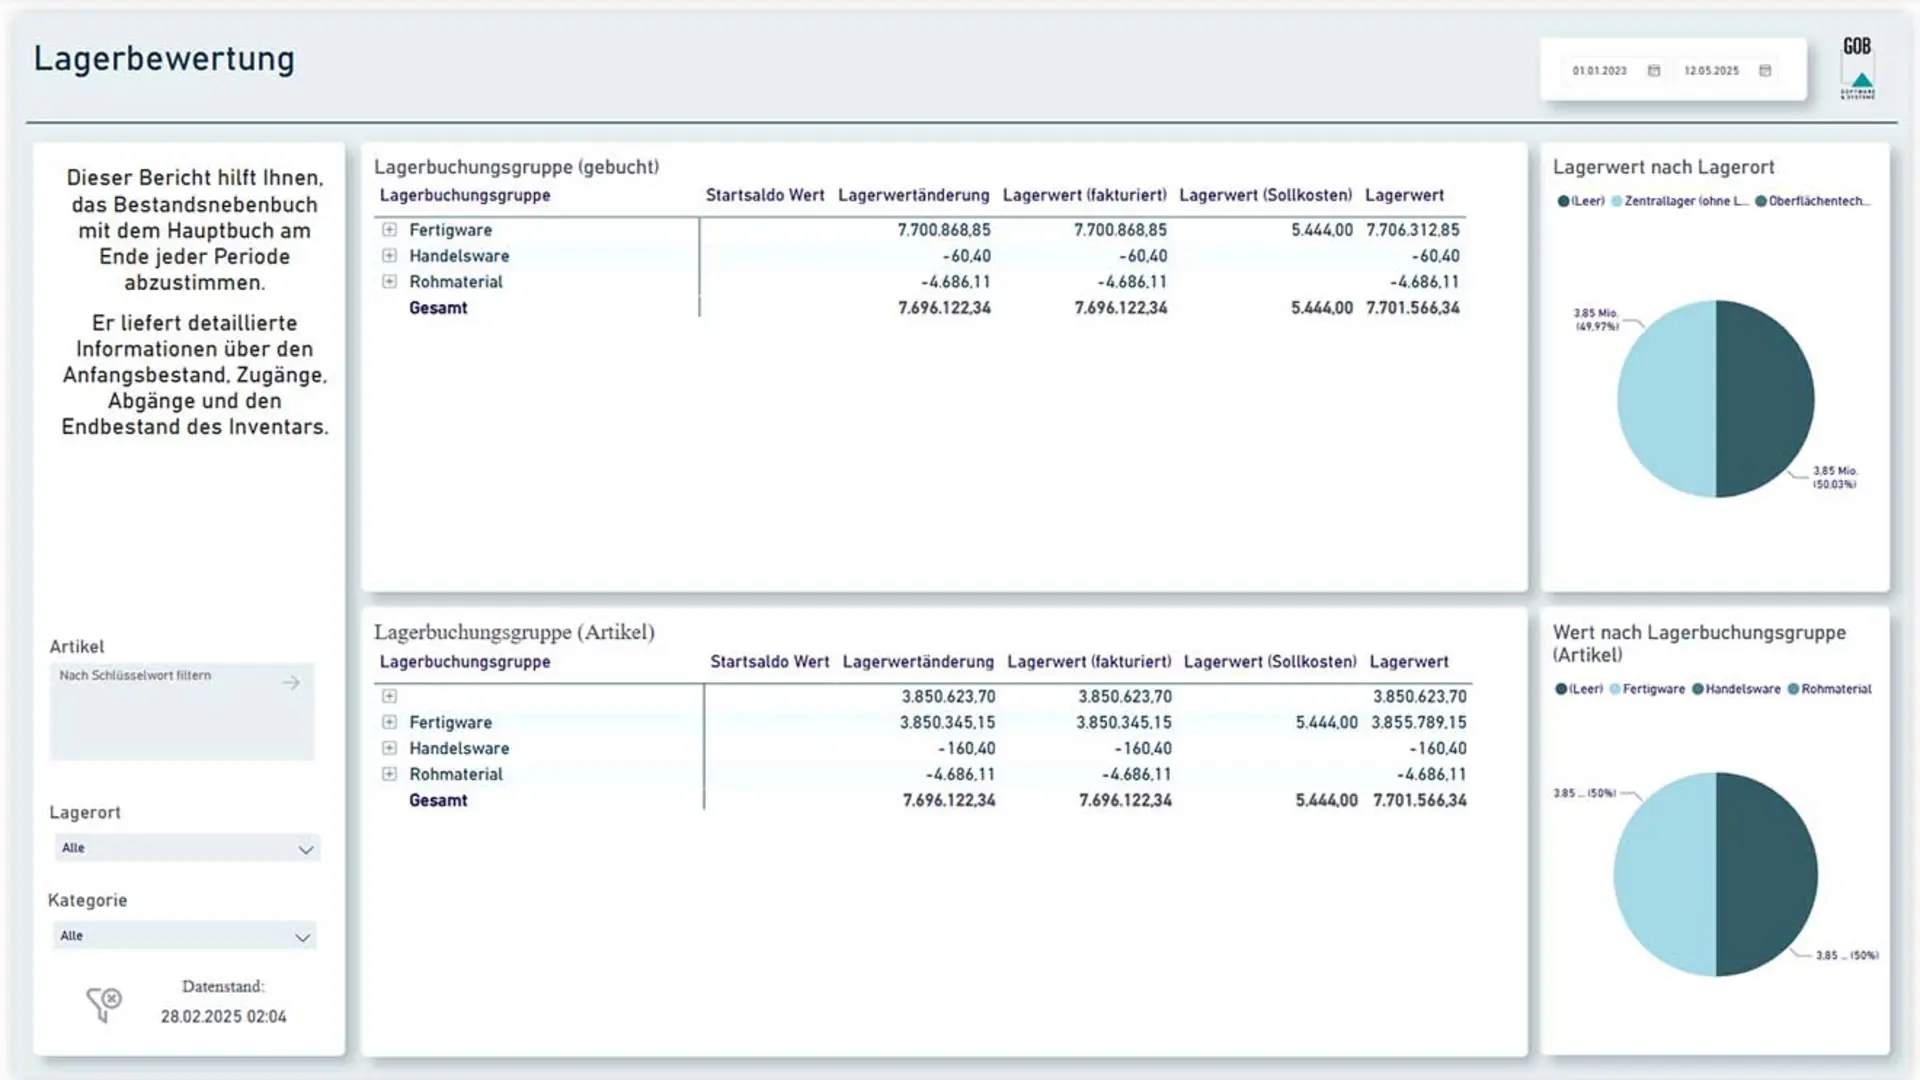Click value 3.855.789,15 in Artikel table
The image size is (1920, 1080).
point(1418,722)
